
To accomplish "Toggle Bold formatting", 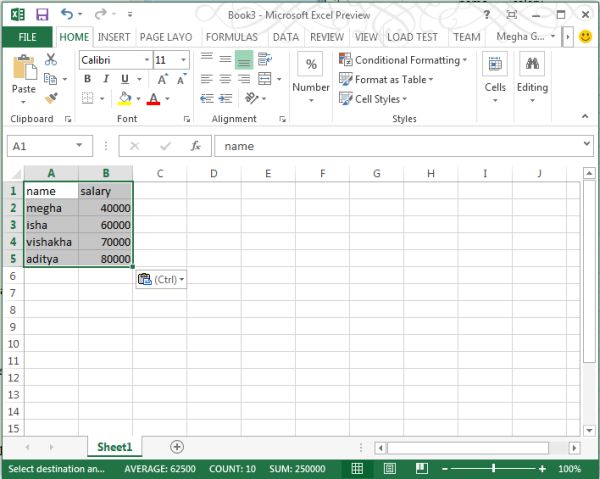I will coord(87,80).
